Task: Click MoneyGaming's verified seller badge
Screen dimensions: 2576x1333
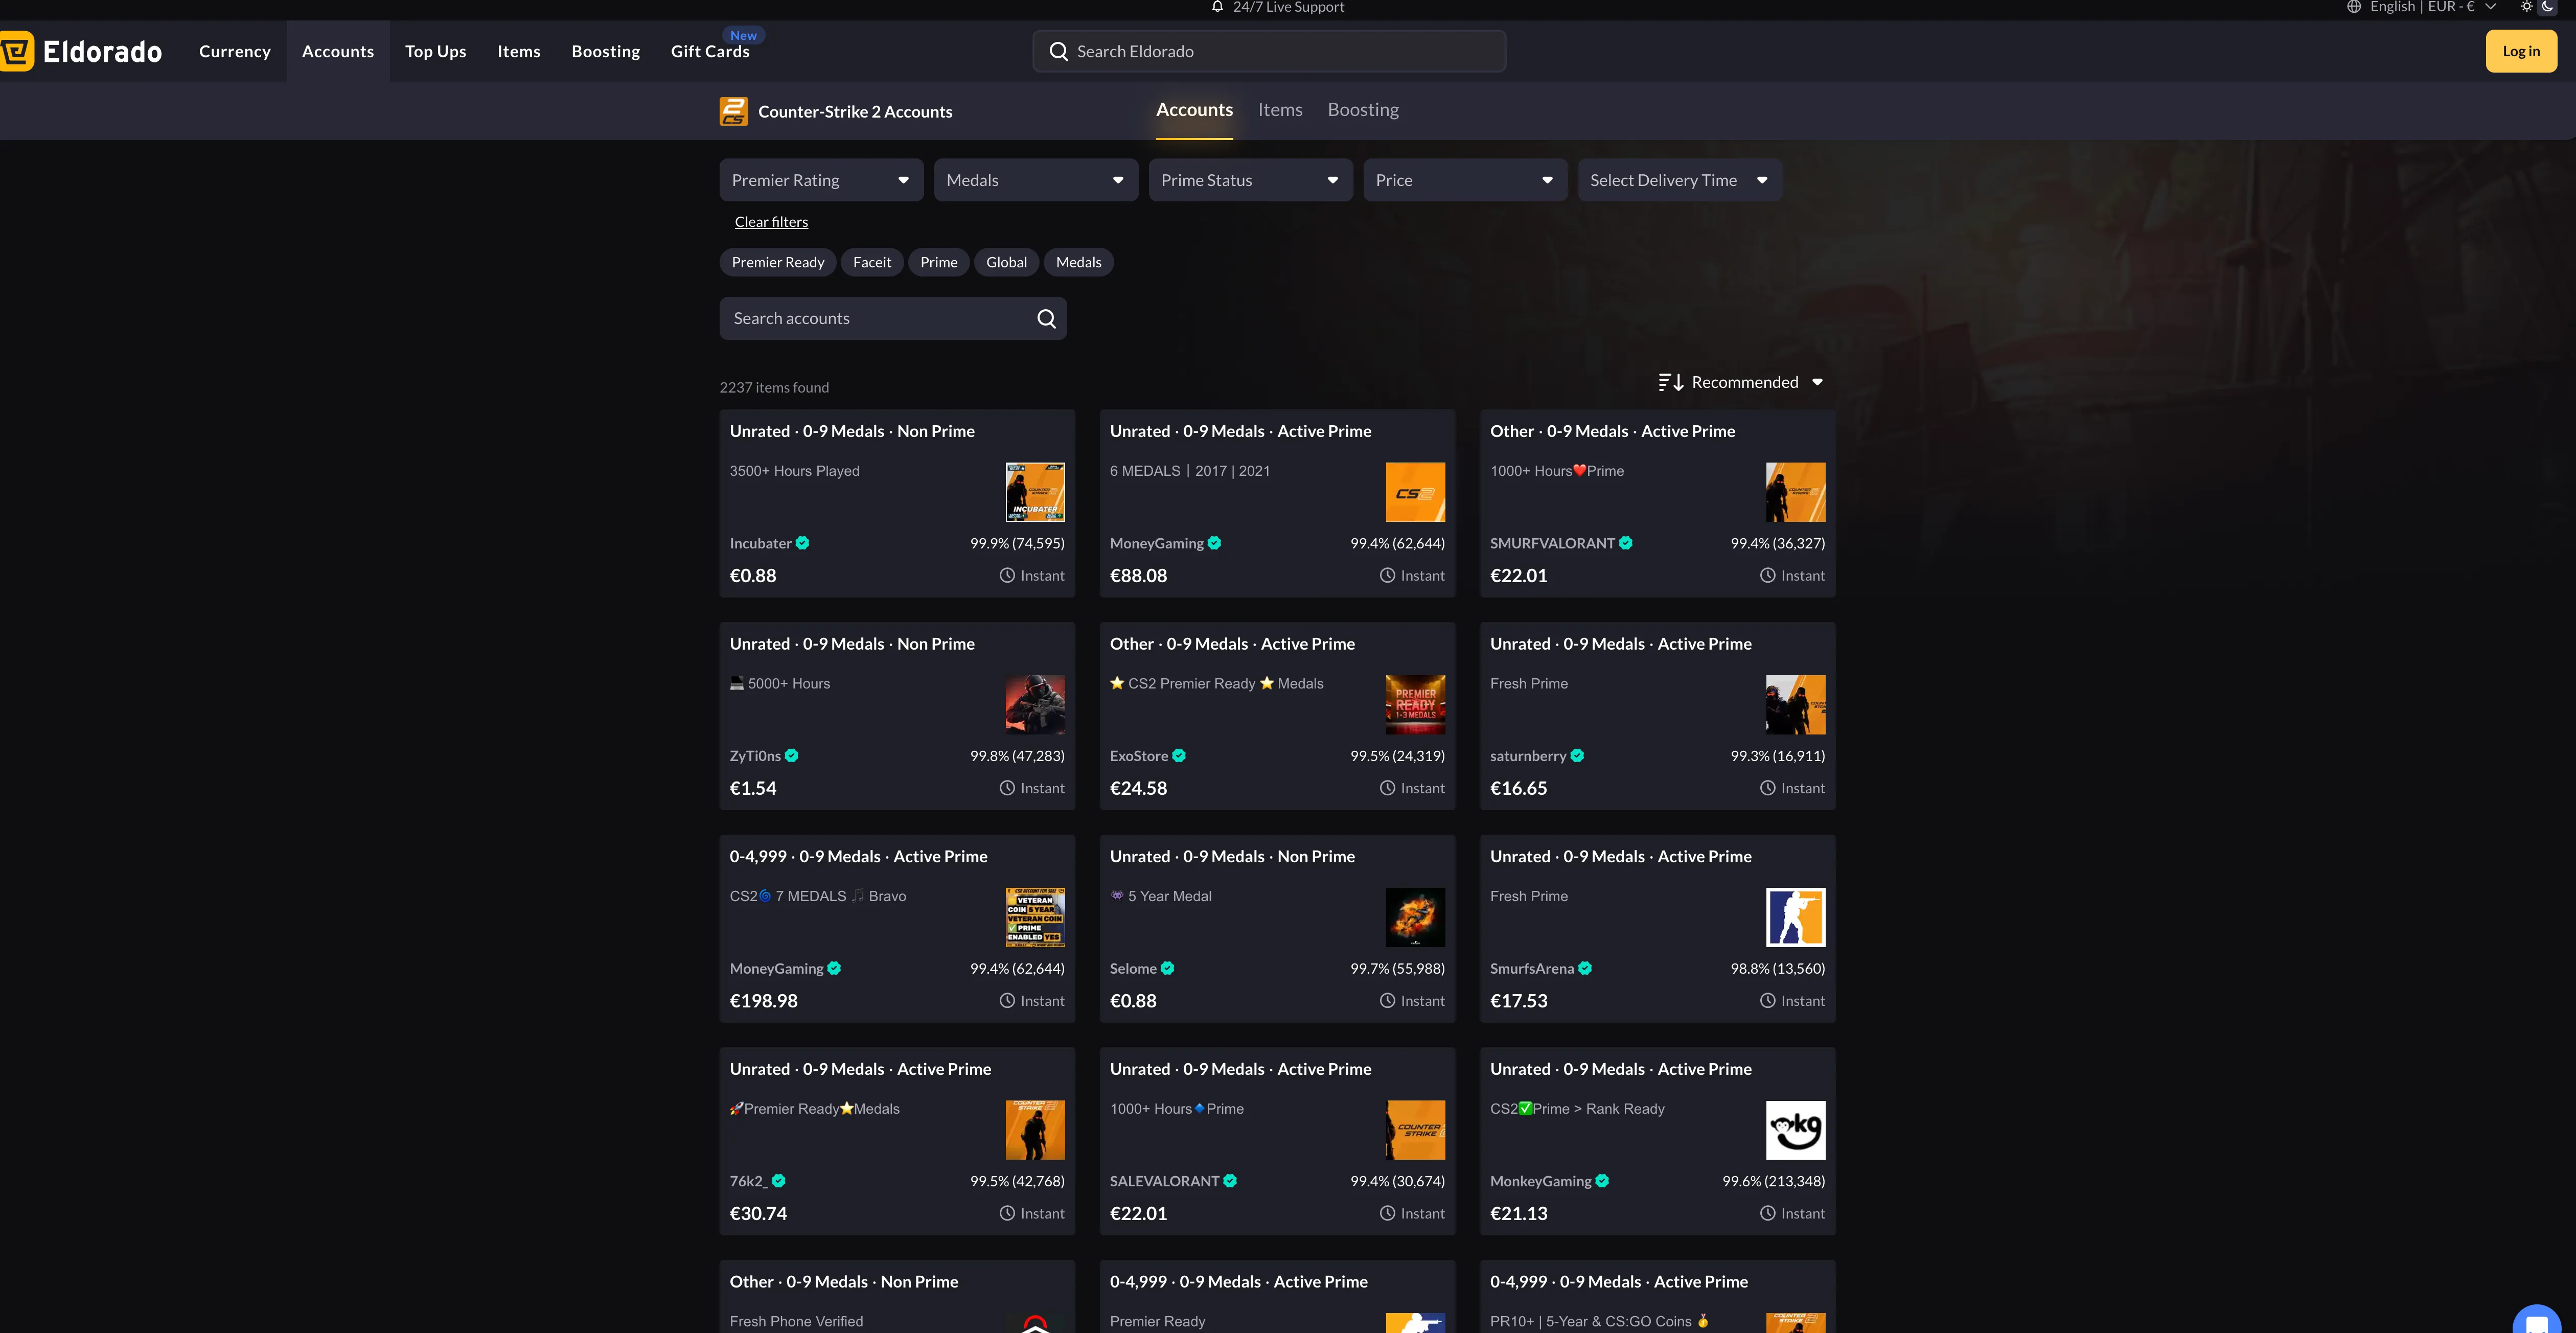Action: coord(1215,543)
